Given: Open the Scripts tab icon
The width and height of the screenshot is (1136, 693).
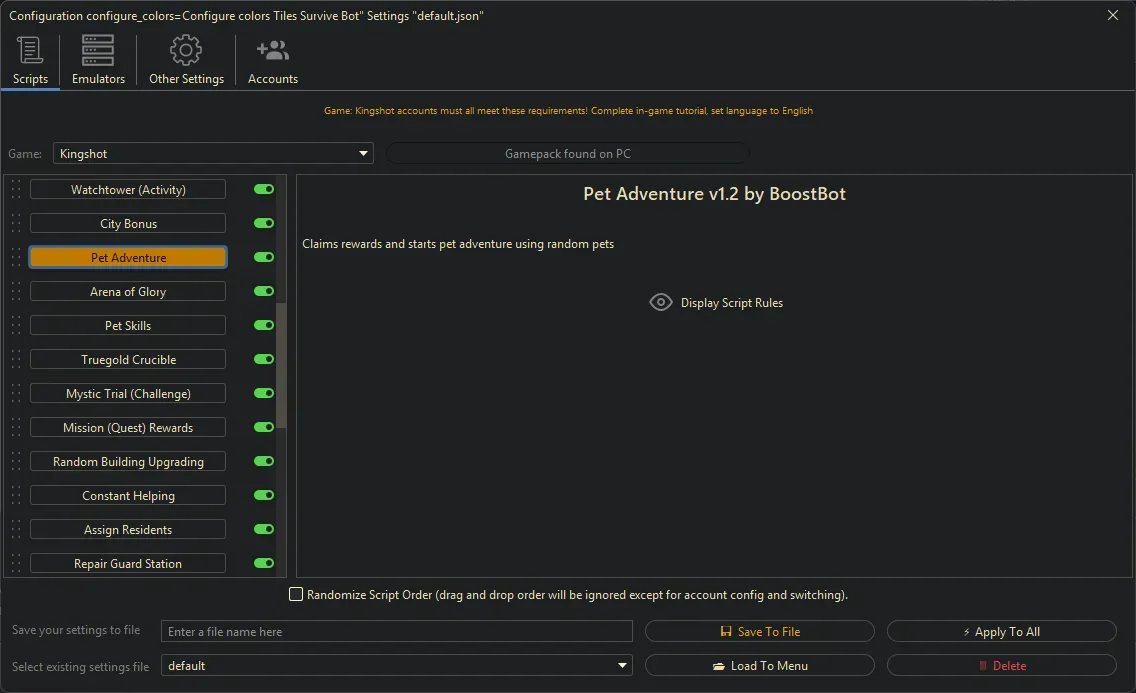Looking at the screenshot, I should point(30,50).
